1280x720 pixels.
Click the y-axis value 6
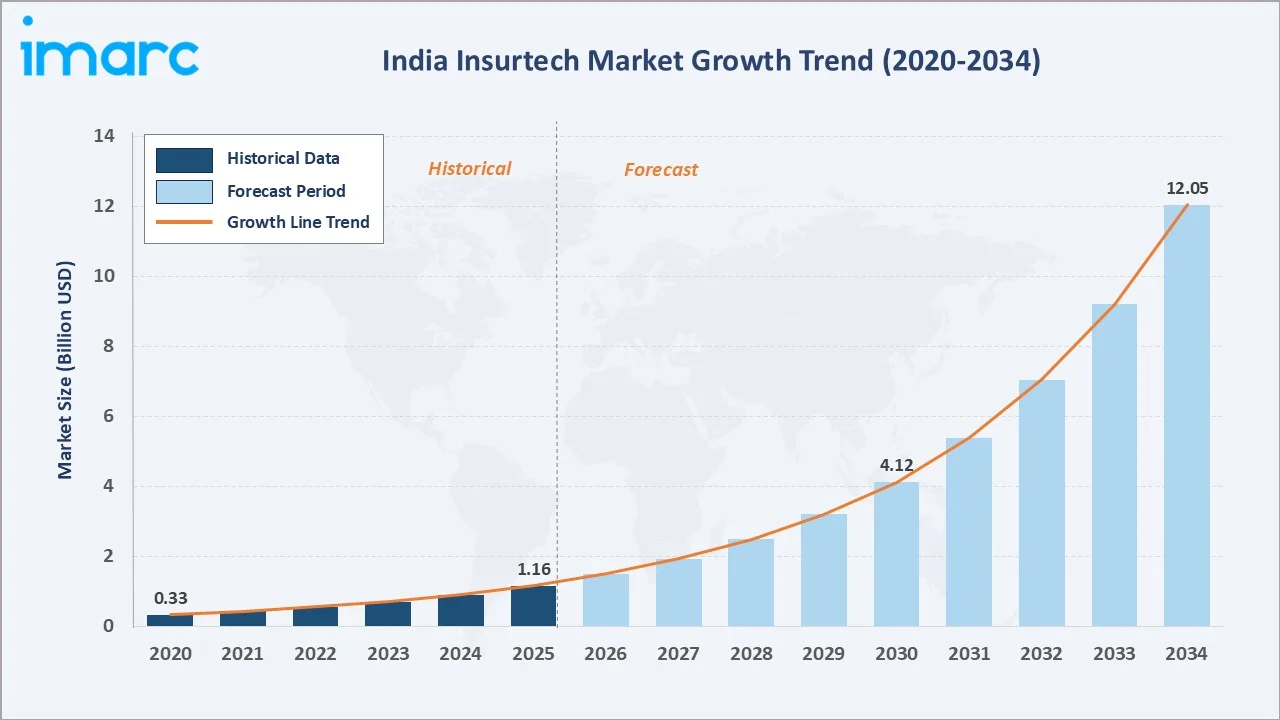pos(110,416)
